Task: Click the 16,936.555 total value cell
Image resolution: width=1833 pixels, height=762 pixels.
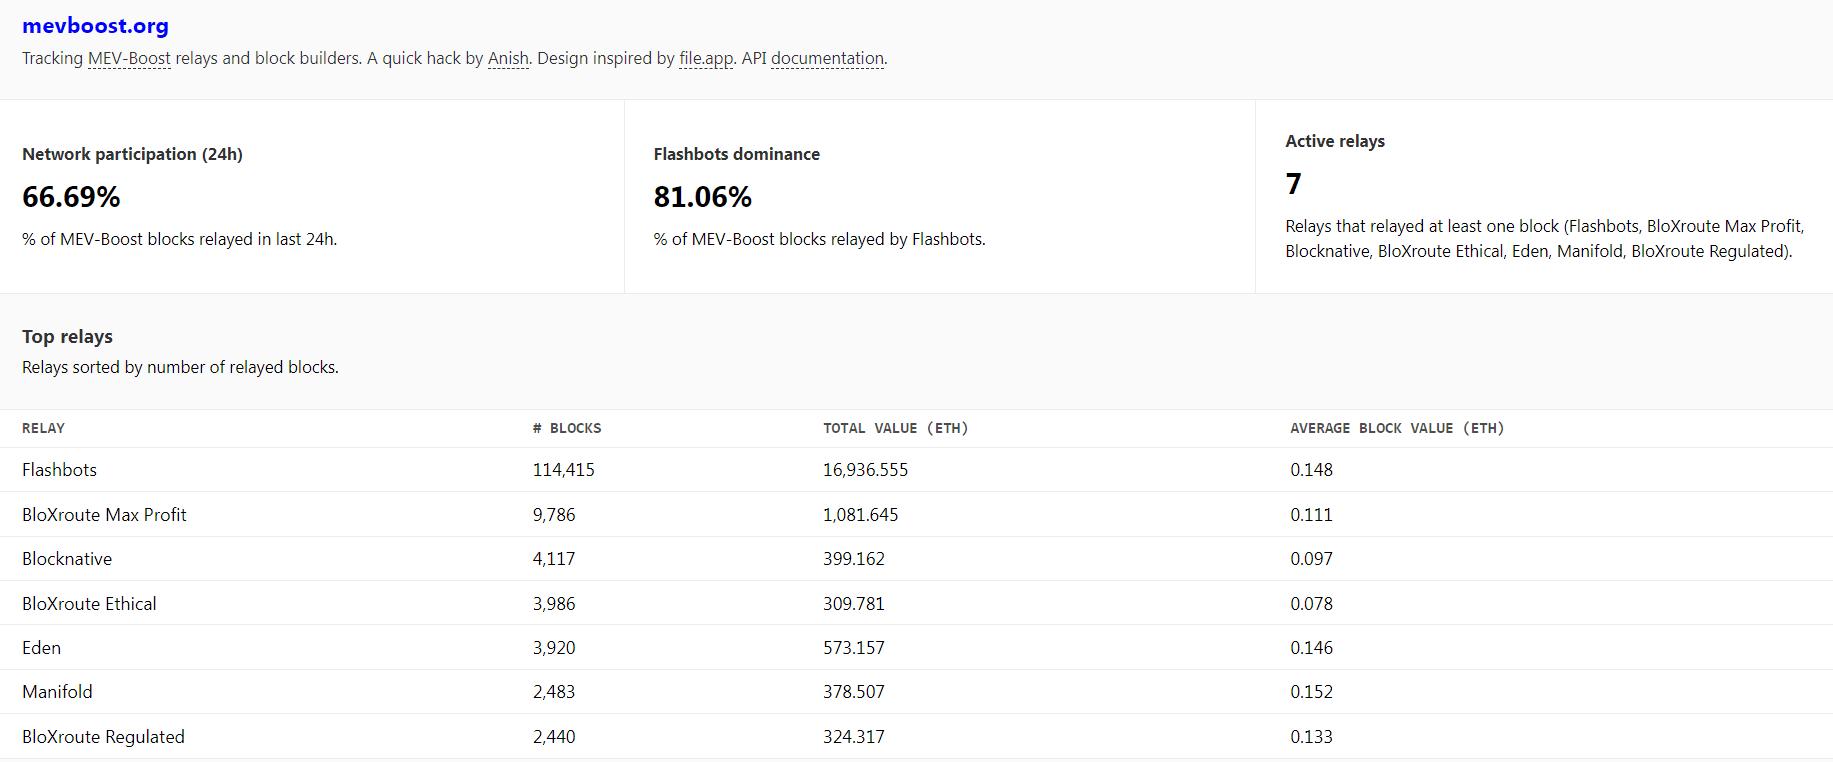Action: coord(866,470)
